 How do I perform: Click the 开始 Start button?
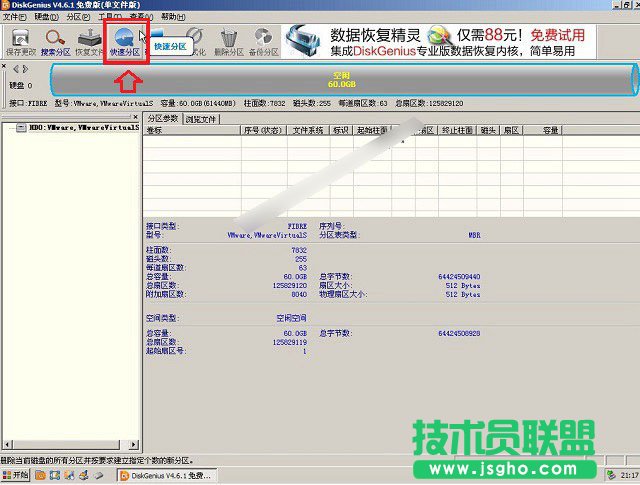[x=16, y=475]
